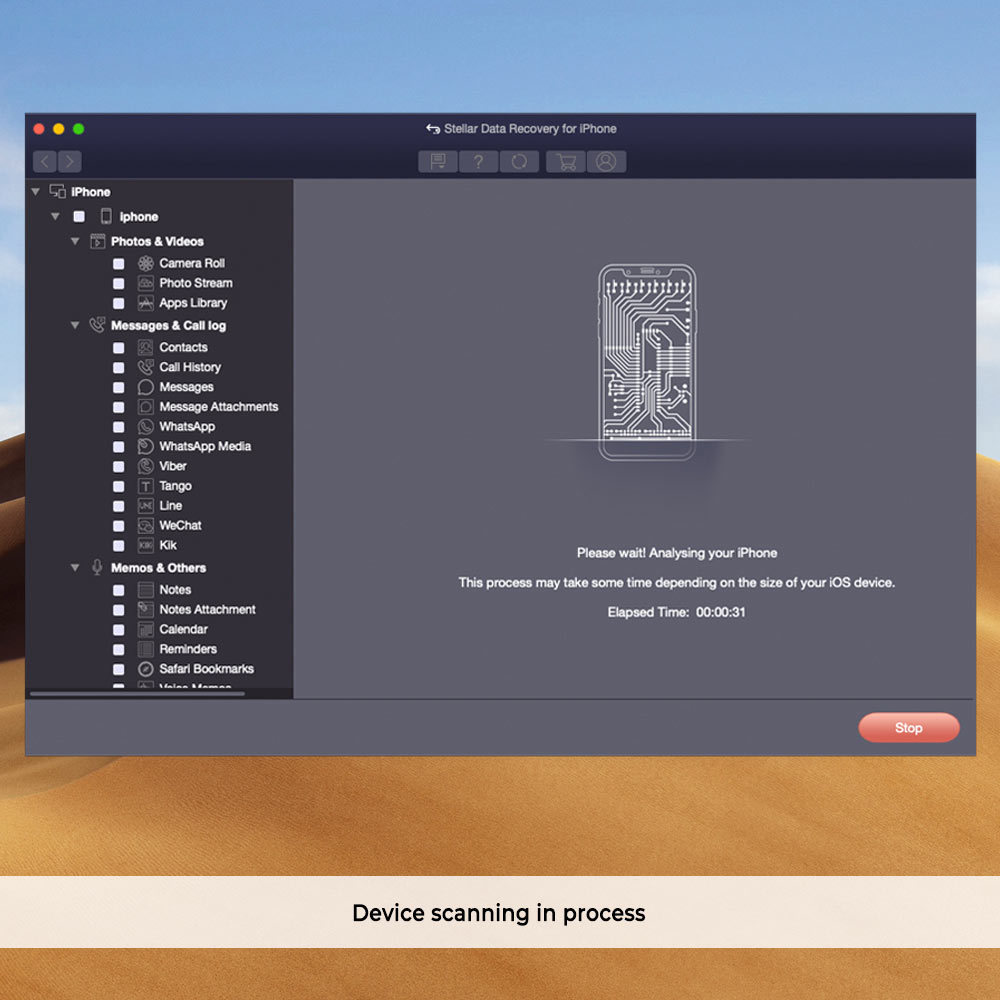Check the Camera Roll checkbox

119,263
